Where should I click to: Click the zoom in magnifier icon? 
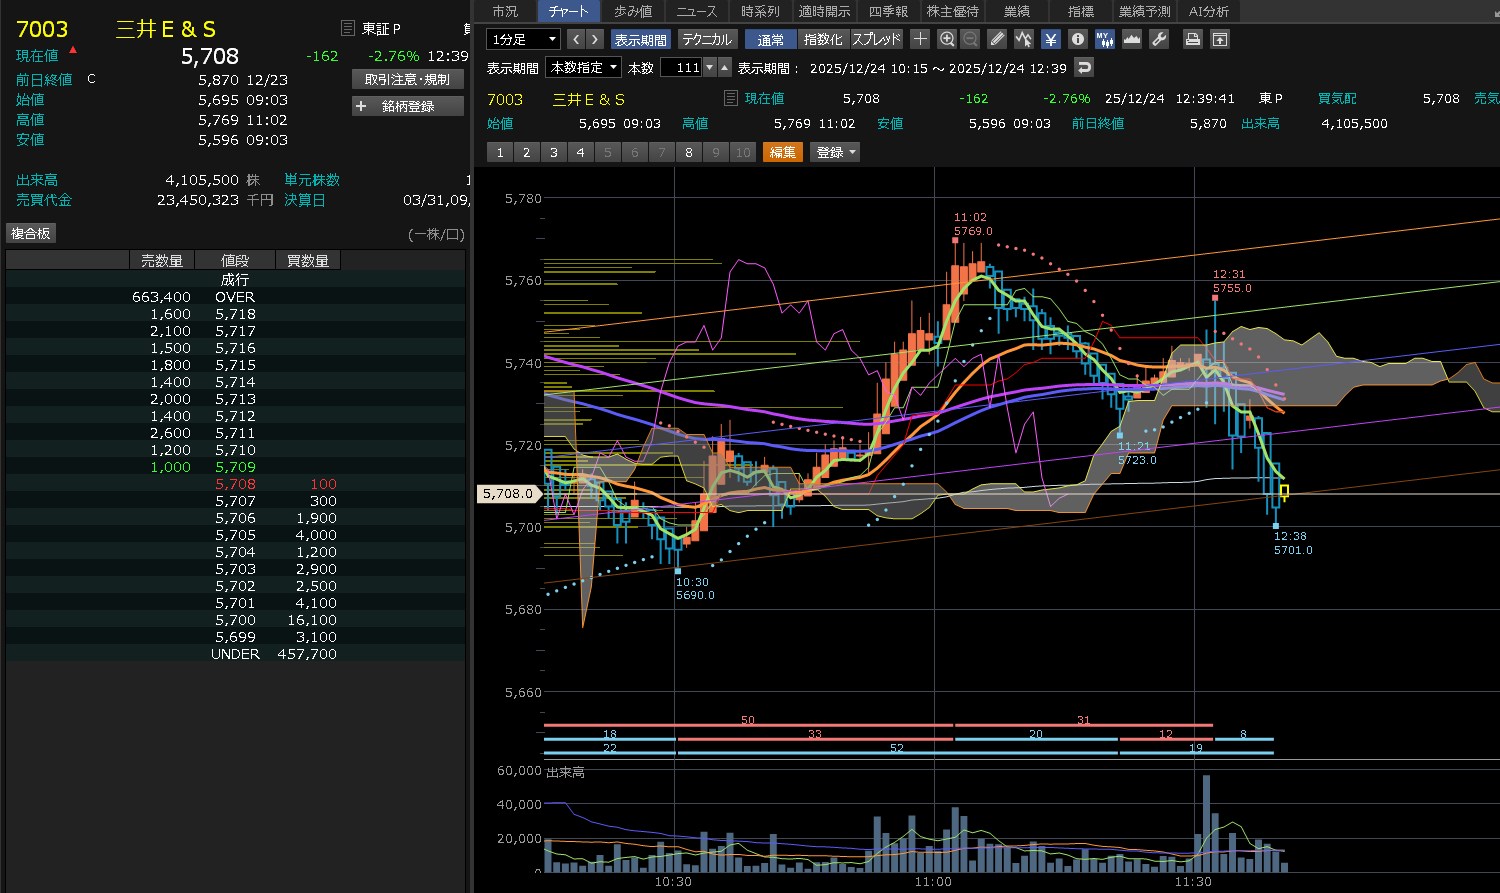pos(947,39)
